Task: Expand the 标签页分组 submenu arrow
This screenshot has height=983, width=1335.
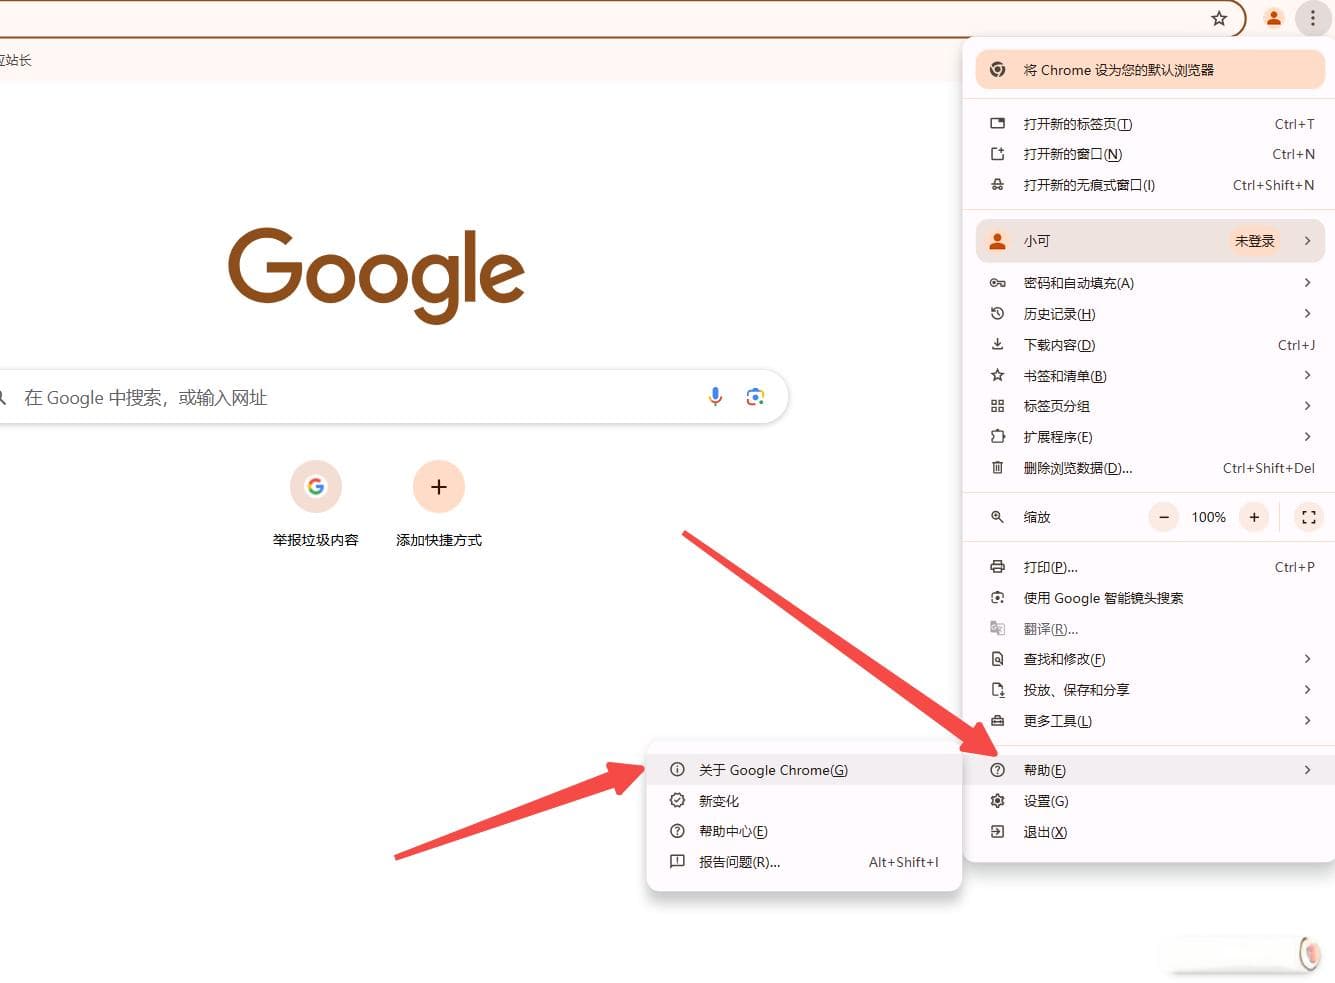Action: [x=1307, y=406]
